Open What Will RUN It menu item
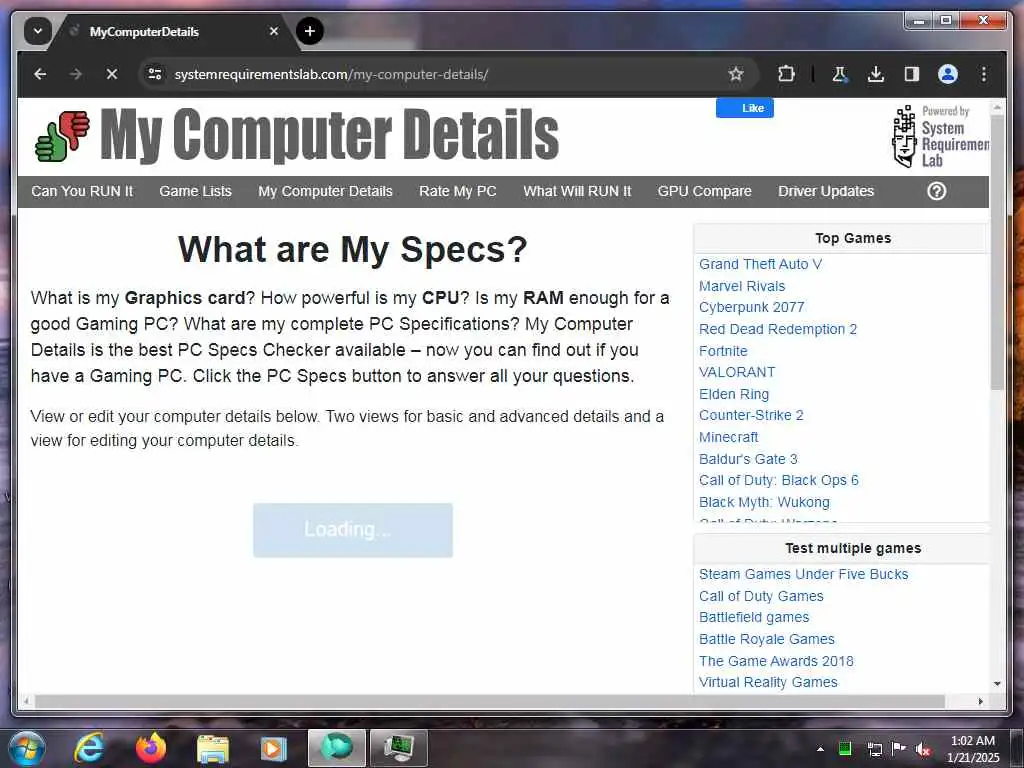 click(577, 191)
